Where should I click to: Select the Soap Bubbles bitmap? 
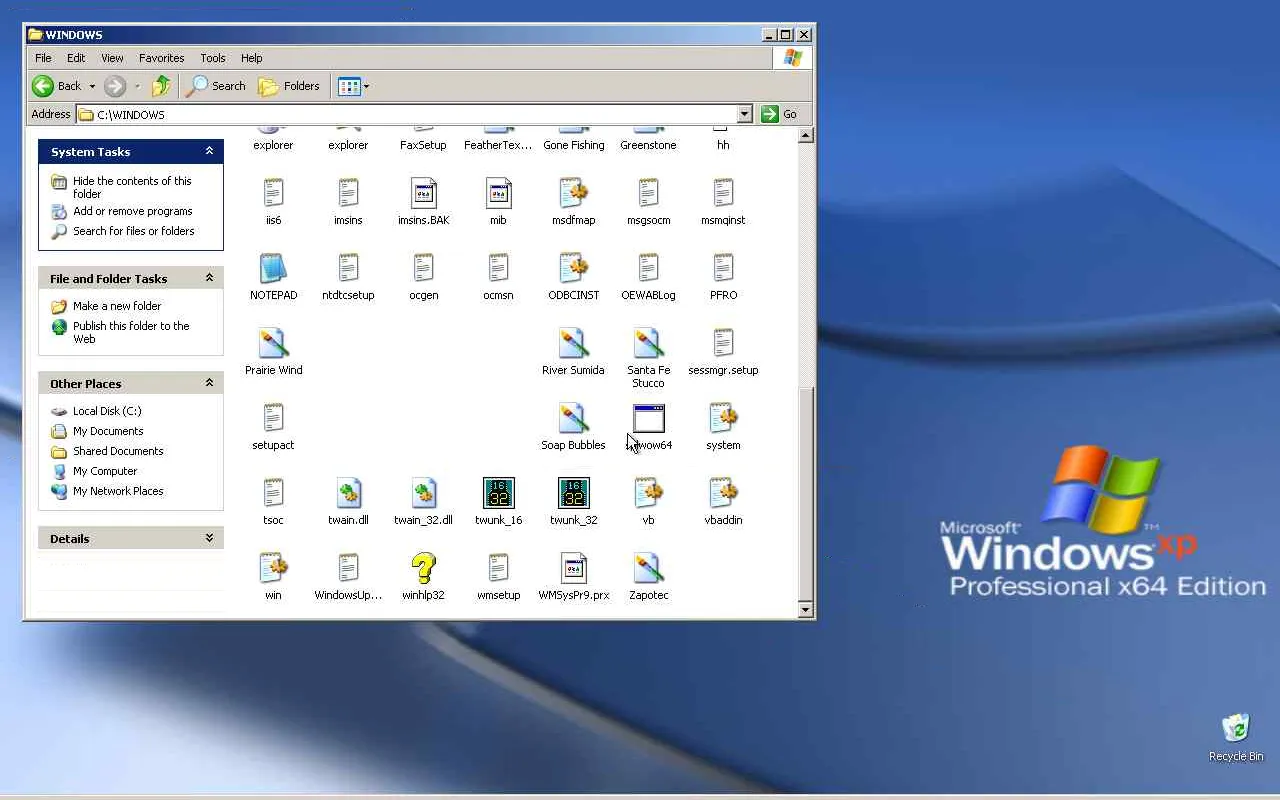[x=573, y=418]
